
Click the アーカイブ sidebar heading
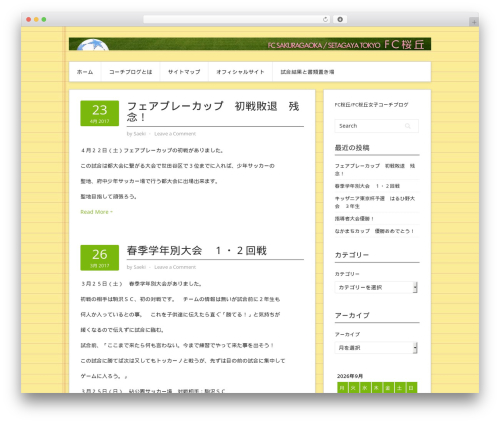point(352,315)
